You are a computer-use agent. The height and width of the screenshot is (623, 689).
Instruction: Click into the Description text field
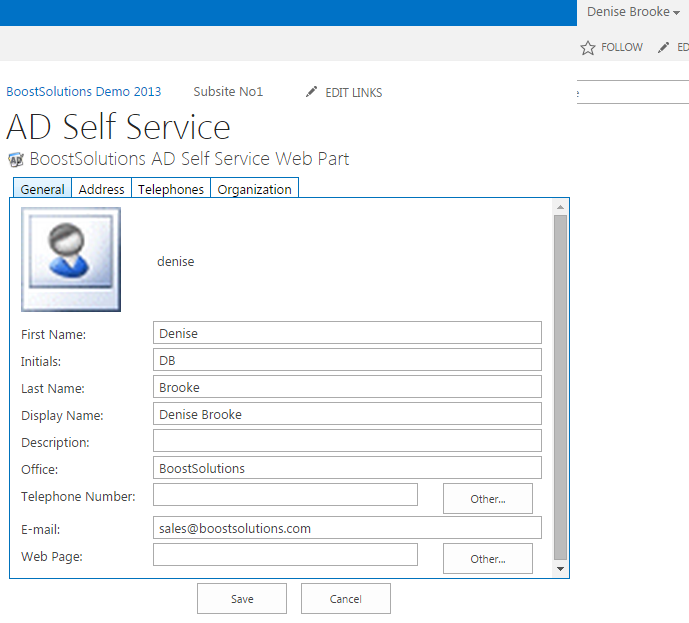[x=347, y=441]
